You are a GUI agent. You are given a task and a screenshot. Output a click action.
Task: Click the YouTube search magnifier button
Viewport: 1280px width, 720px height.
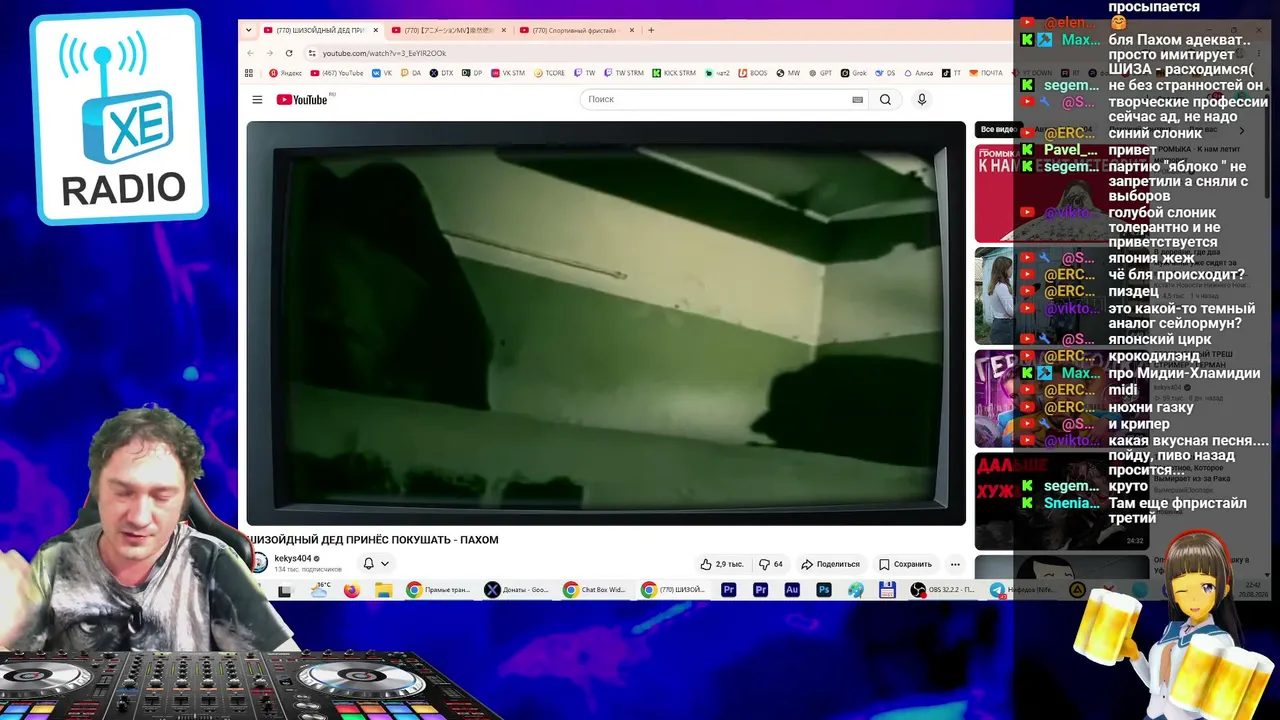pyautogui.click(x=885, y=99)
